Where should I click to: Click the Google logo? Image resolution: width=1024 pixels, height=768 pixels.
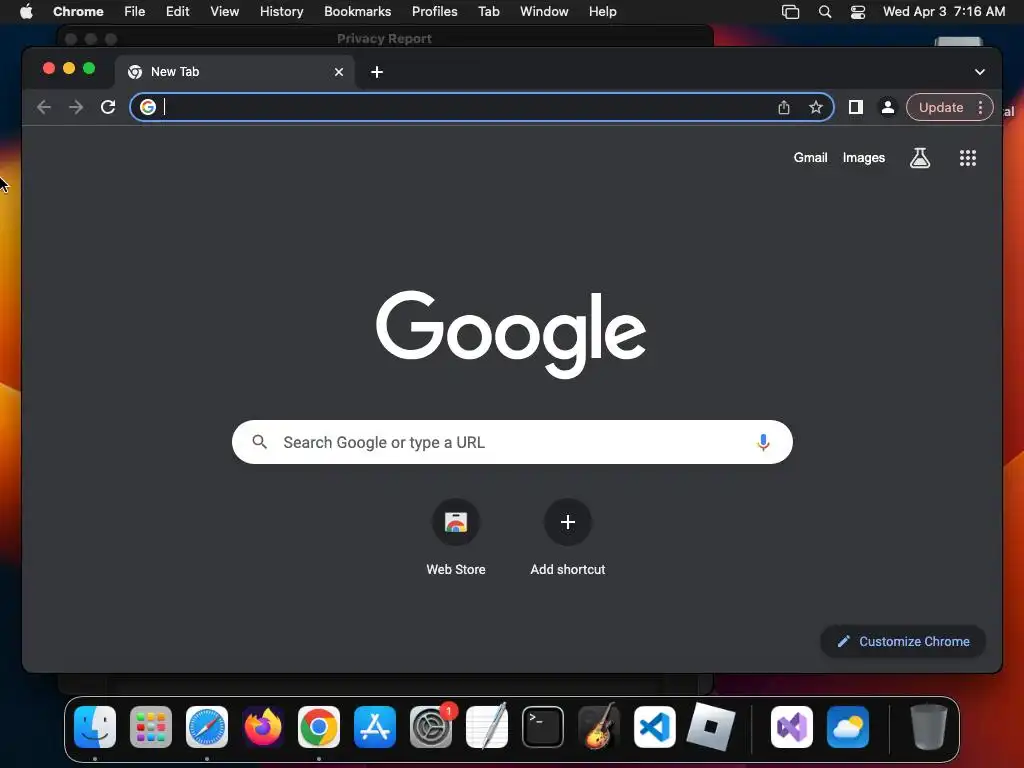(511, 334)
